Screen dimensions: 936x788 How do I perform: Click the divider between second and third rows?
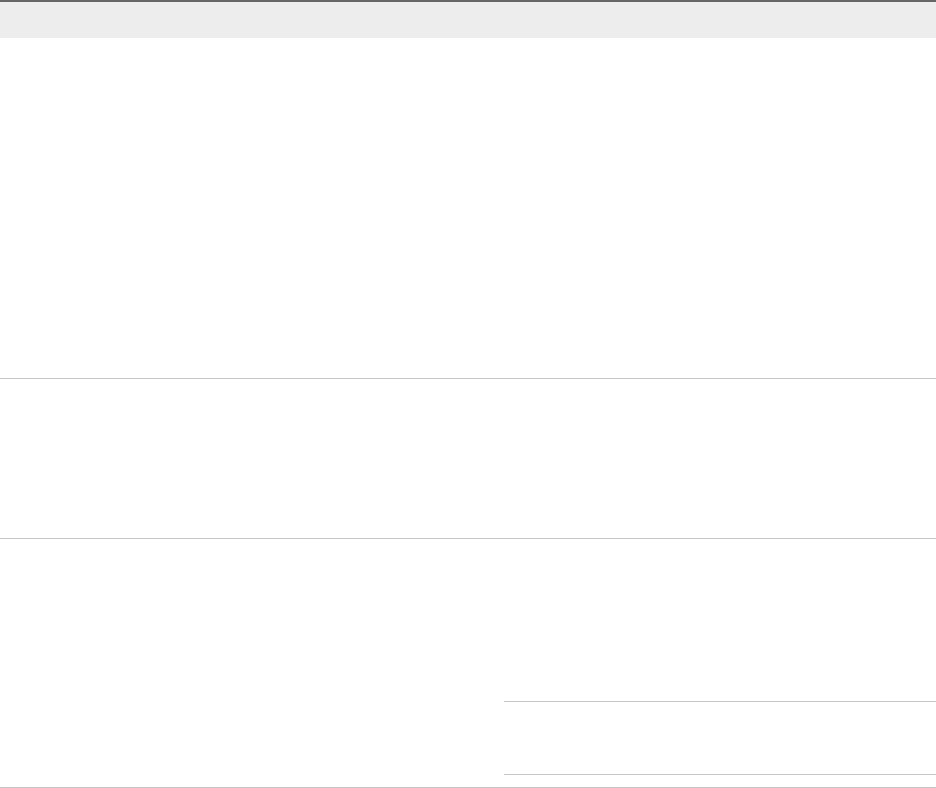(x=468, y=539)
